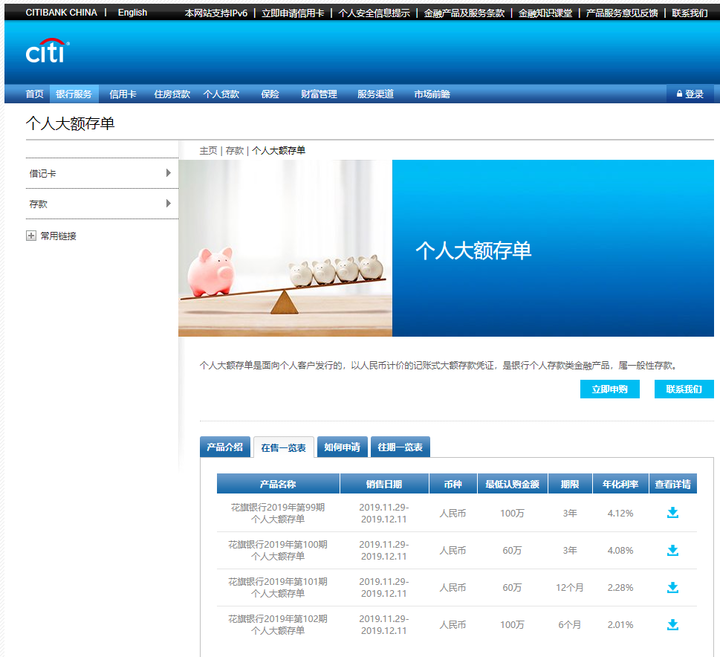Click 花旗银行2019年第101期 product name
This screenshot has width=720, height=657.
pos(278,587)
